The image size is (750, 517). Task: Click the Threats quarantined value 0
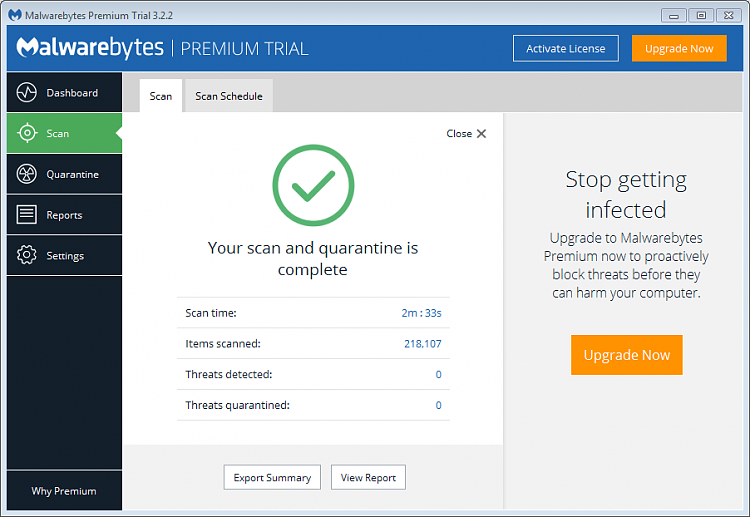click(438, 405)
